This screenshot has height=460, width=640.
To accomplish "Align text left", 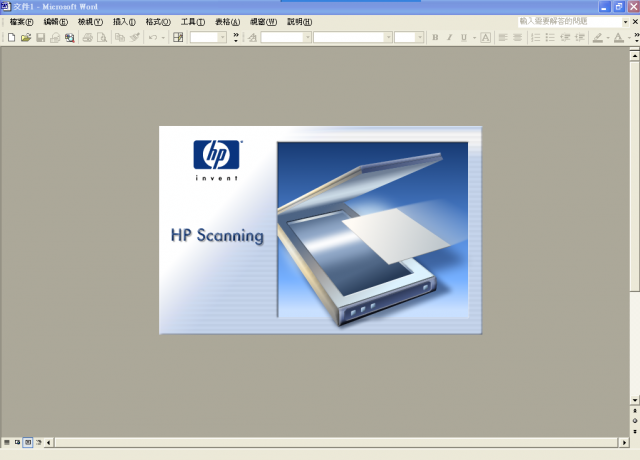I will point(503,38).
